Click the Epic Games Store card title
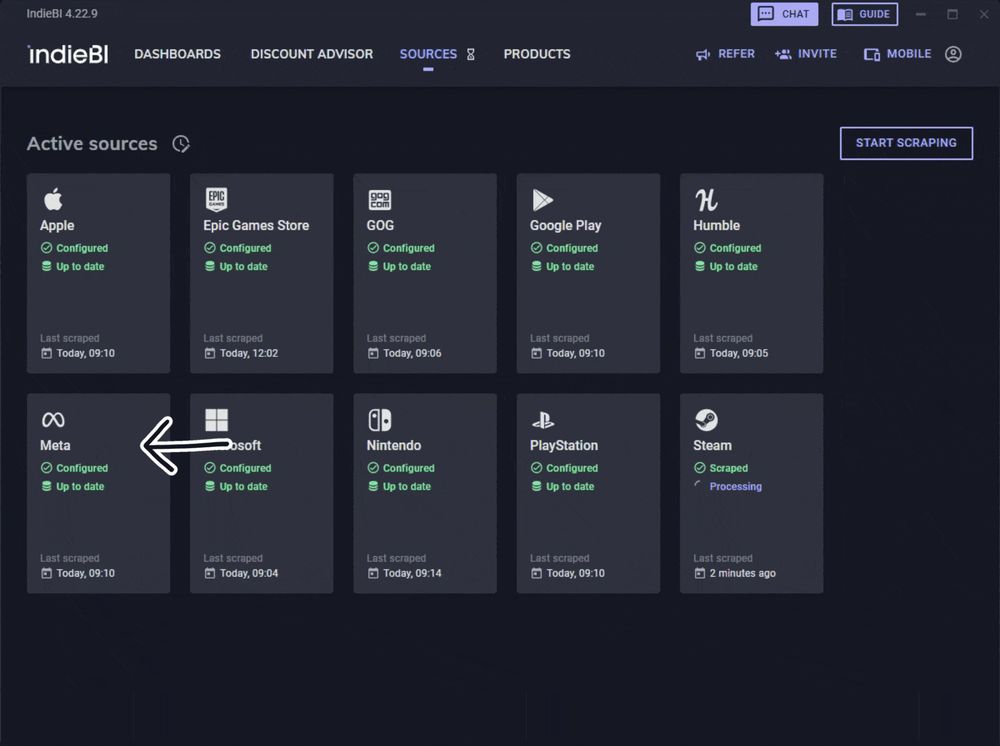 (256, 225)
